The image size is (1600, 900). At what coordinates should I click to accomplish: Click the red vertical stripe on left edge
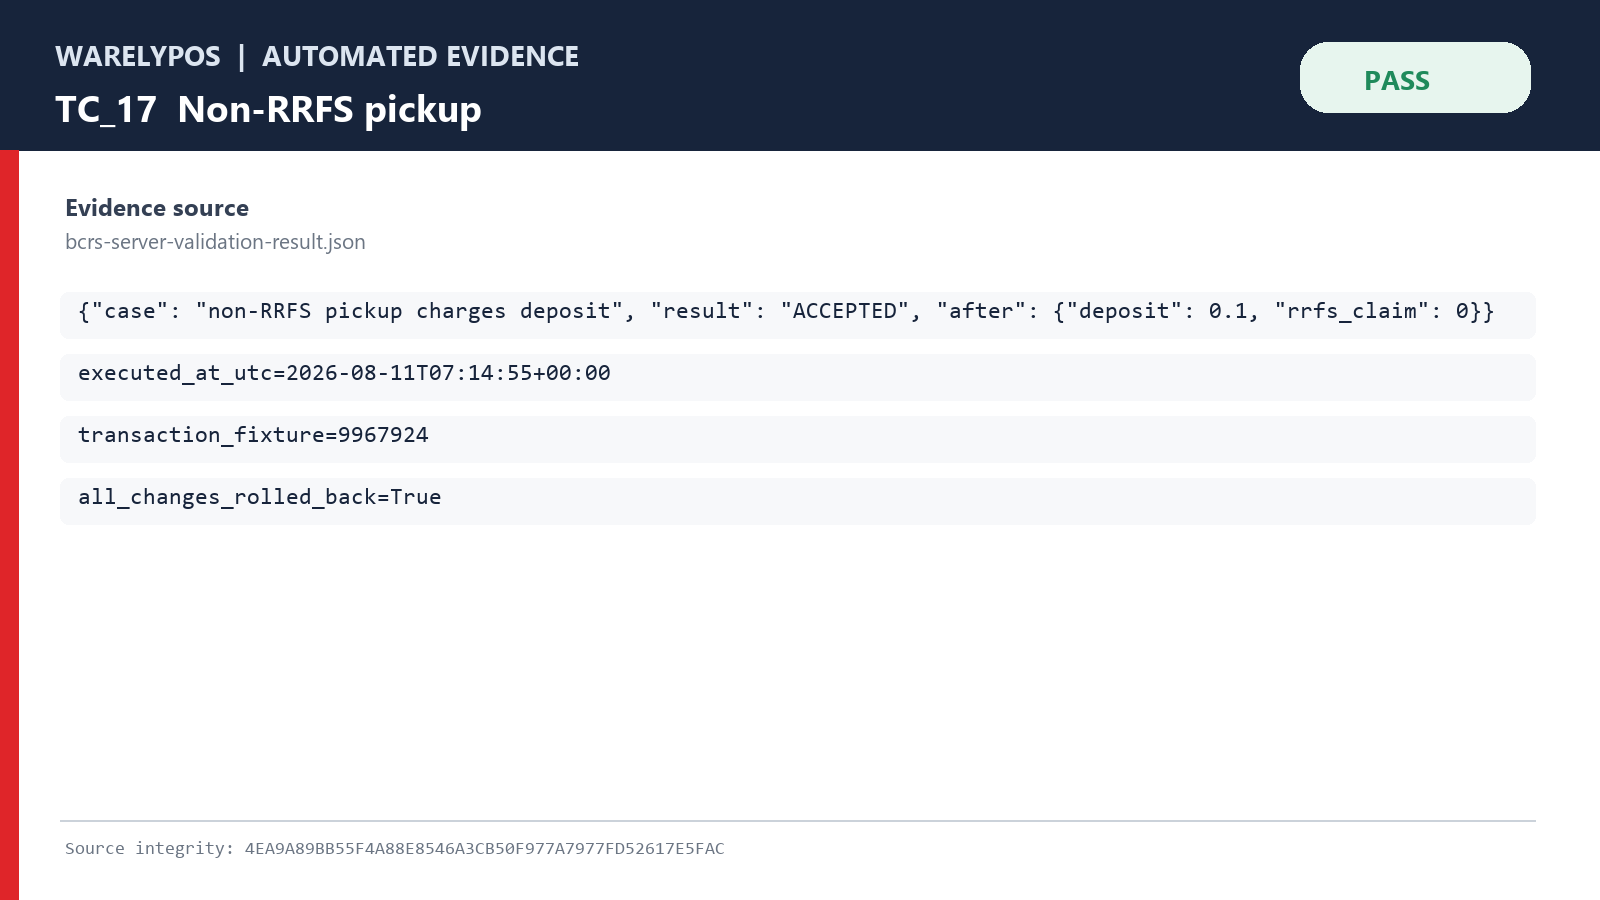pyautogui.click(x=9, y=525)
